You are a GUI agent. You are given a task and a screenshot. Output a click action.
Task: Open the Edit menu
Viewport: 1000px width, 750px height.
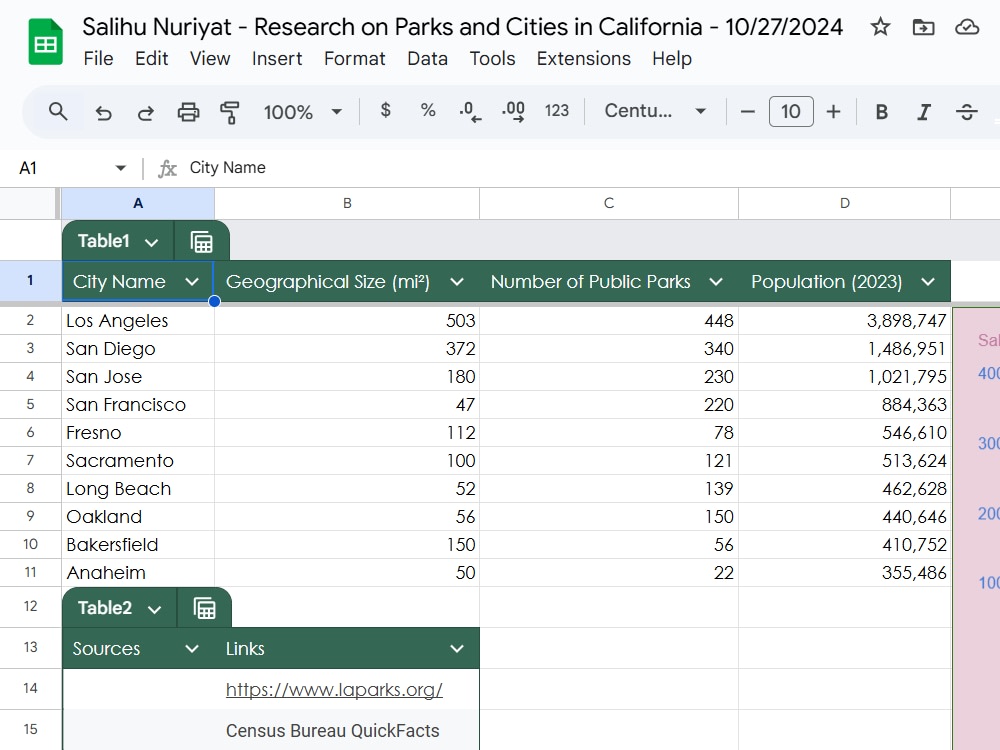(151, 59)
